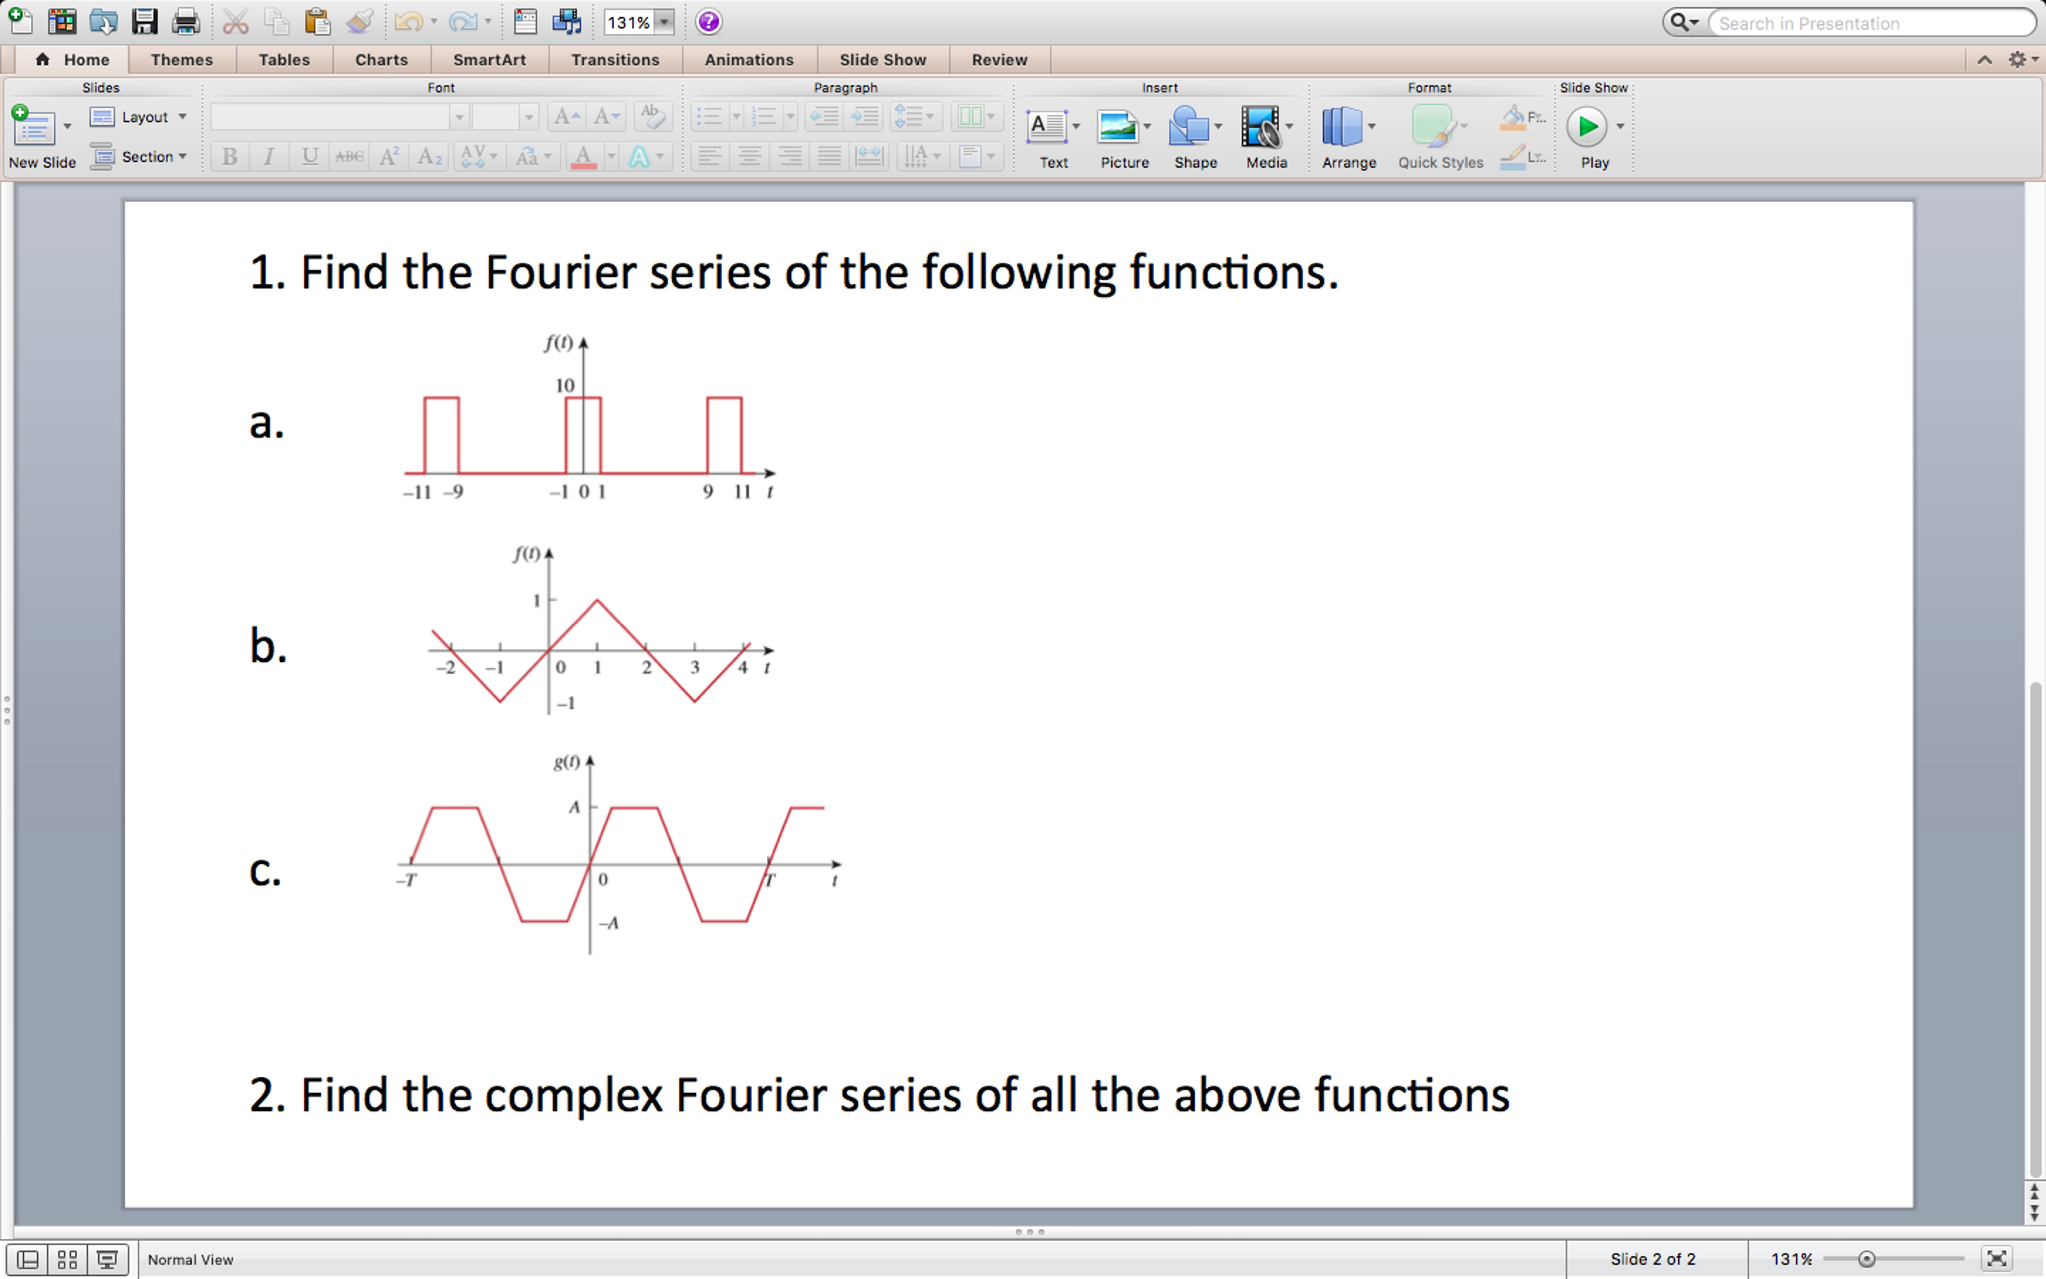Image resolution: width=2046 pixels, height=1279 pixels.
Task: Toggle Bold formatting
Action: 230,156
